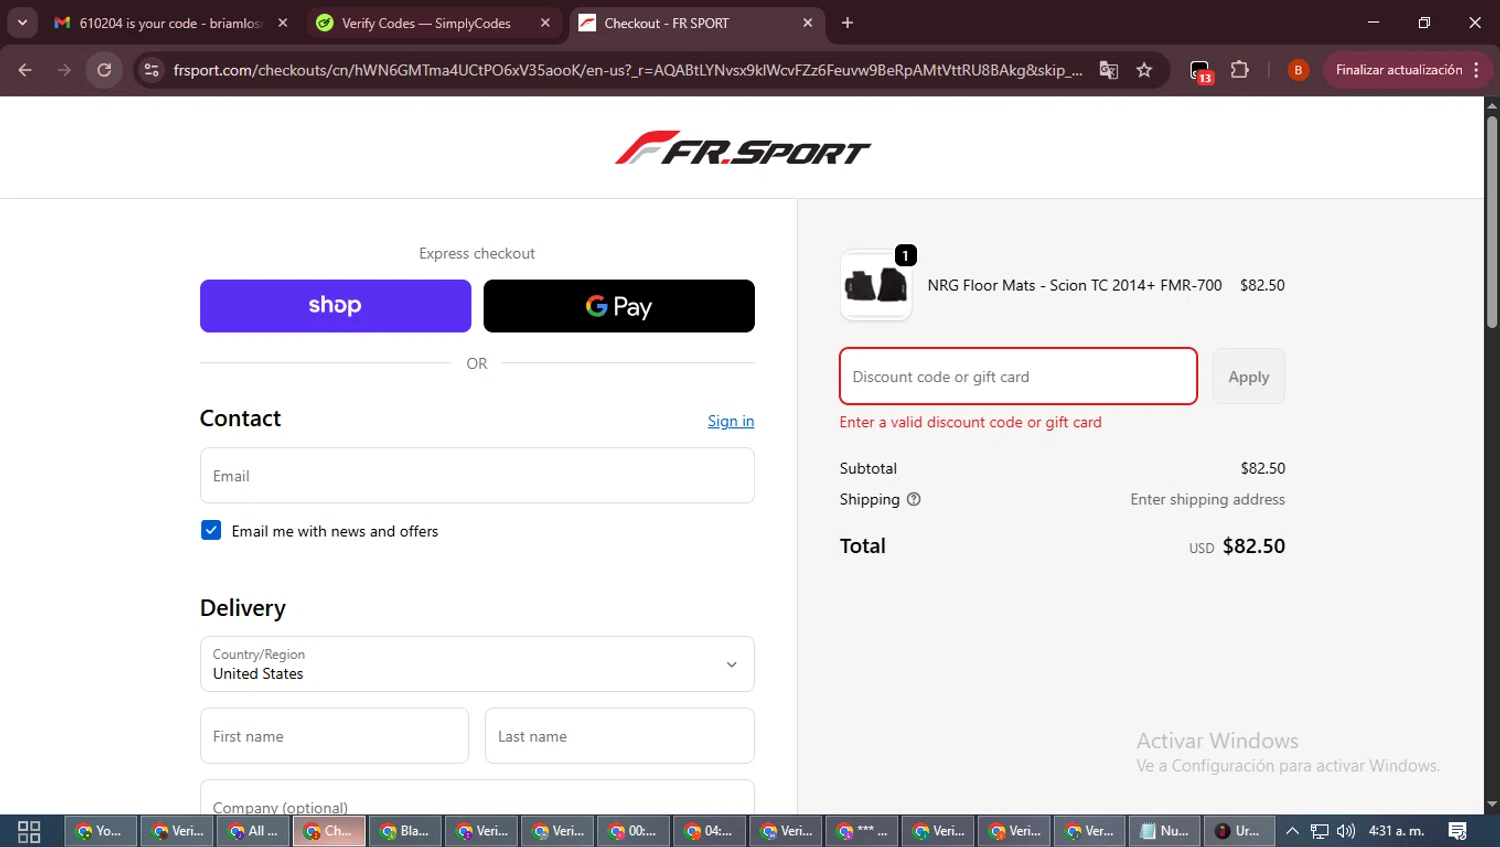This screenshot has width=1500, height=847.
Task: Reload the checkout page
Action: coord(104,70)
